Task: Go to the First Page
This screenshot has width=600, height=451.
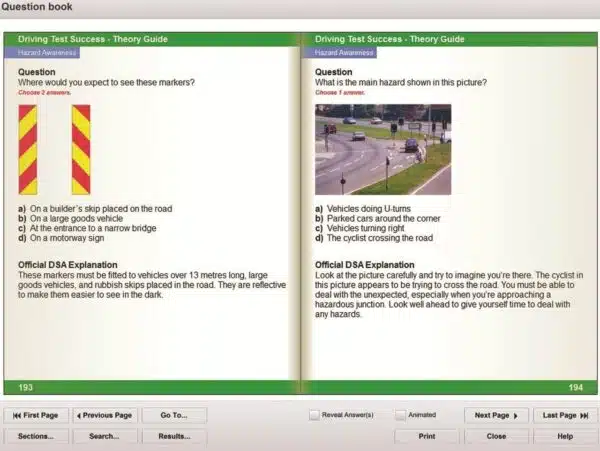Action: (36, 415)
